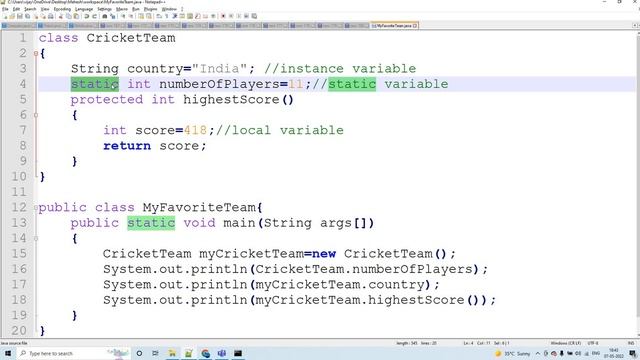Click the text highestScore() on line 5
640x360 pixels.
coord(238,100)
